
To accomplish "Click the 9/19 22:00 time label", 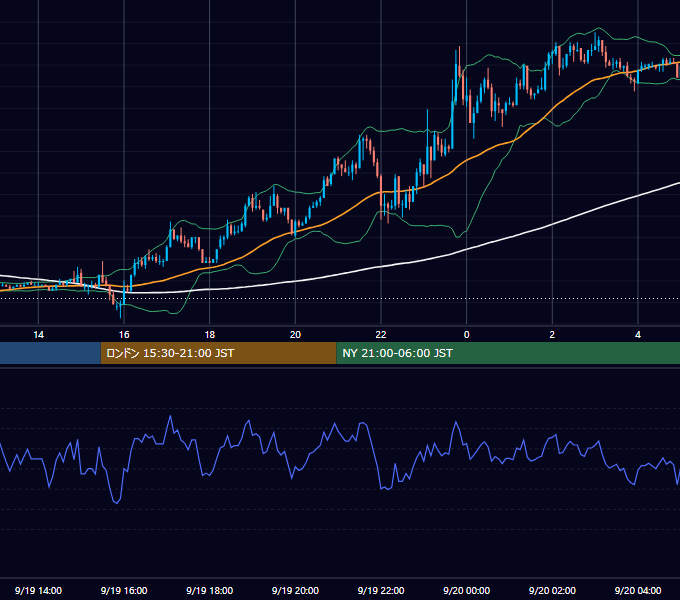I will (381, 590).
